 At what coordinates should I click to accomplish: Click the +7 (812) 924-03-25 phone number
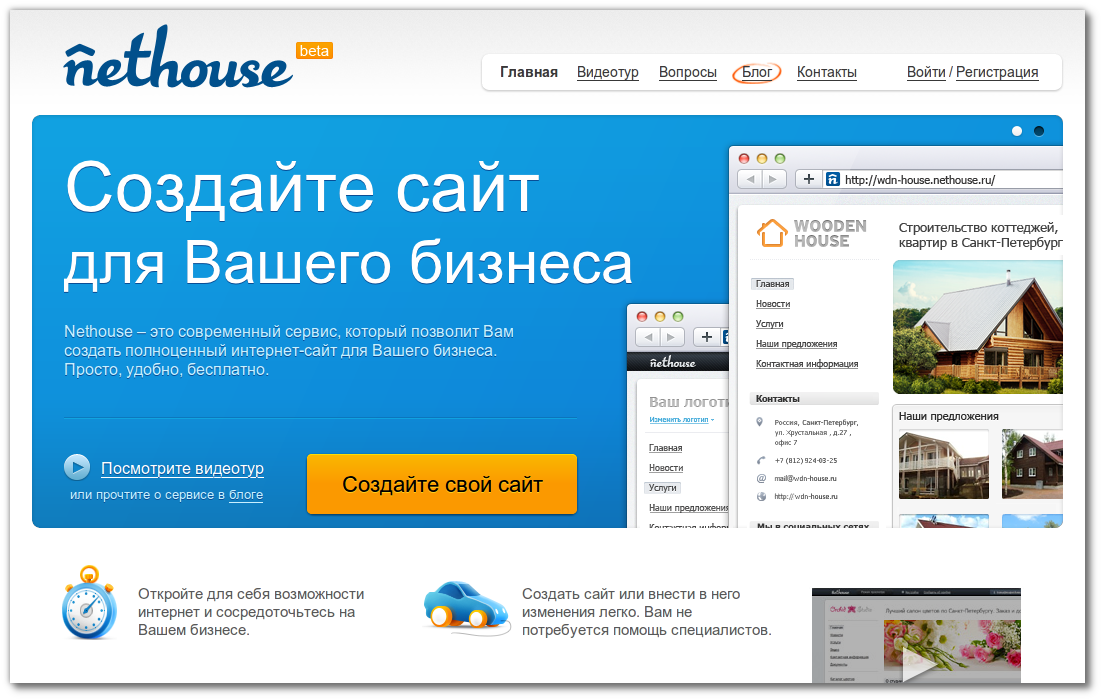805,460
